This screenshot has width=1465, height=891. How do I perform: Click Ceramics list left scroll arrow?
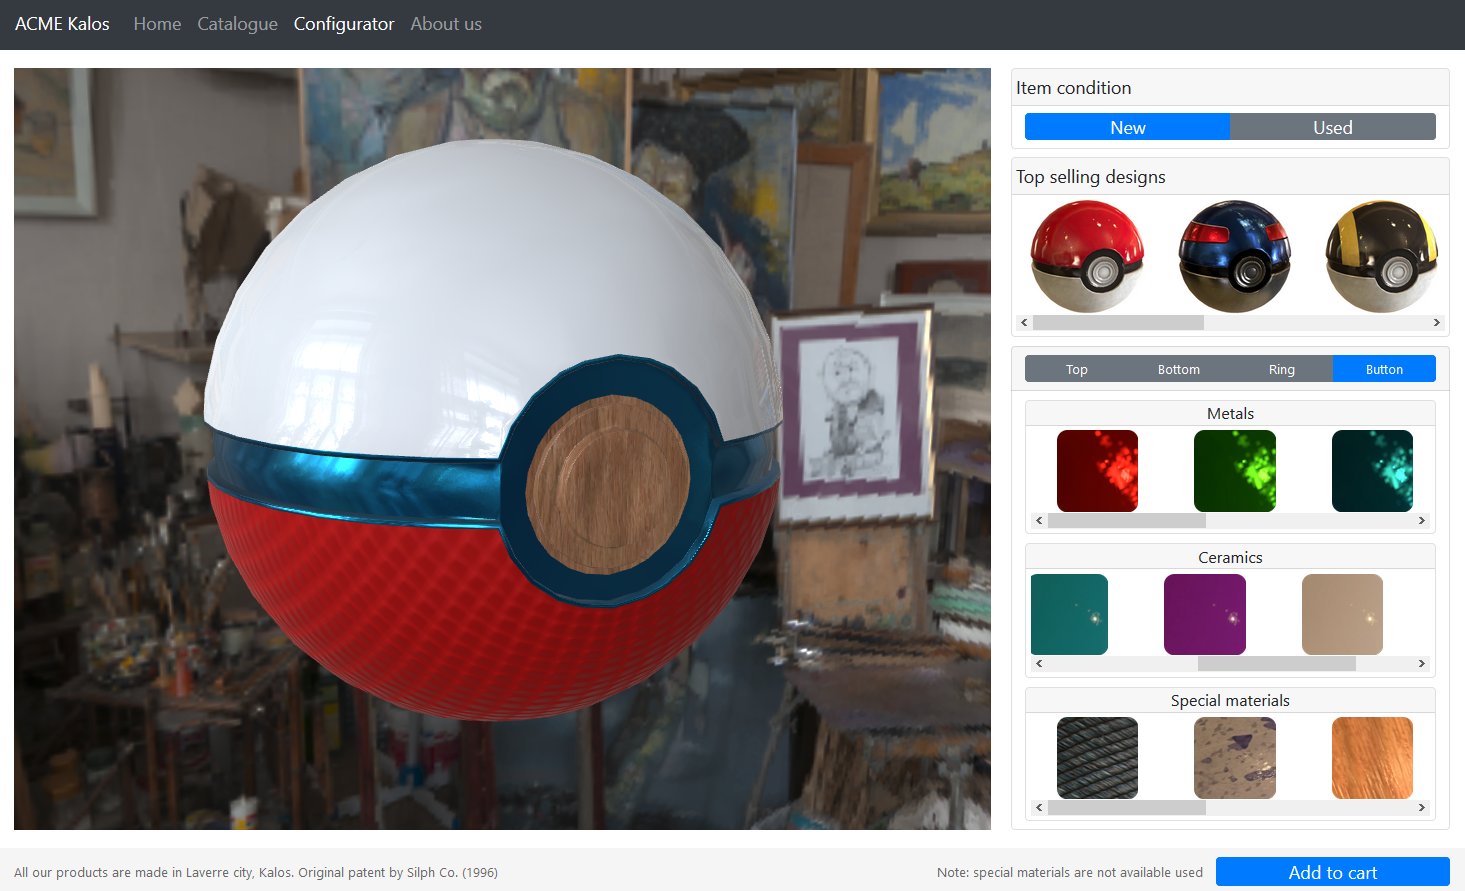(x=1039, y=664)
